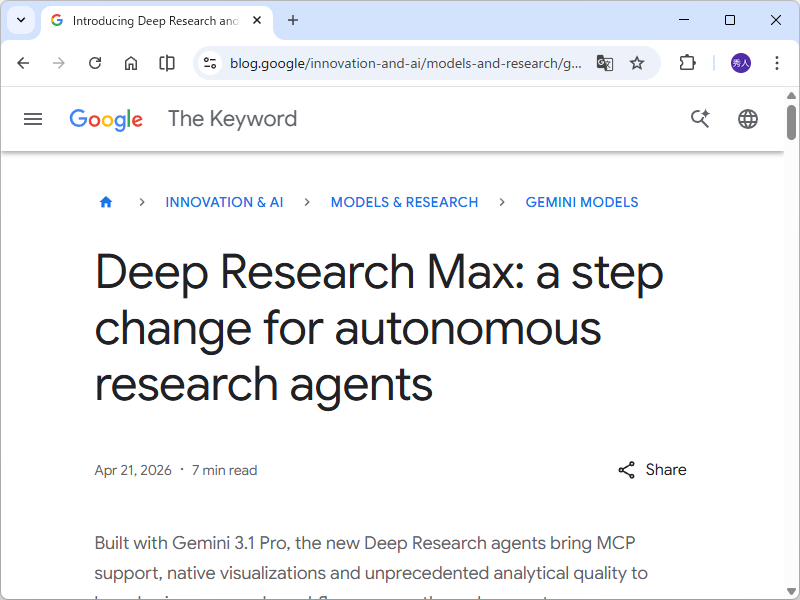Click the blog.google URL address field
The width and height of the screenshot is (800, 600).
pyautogui.click(x=406, y=63)
